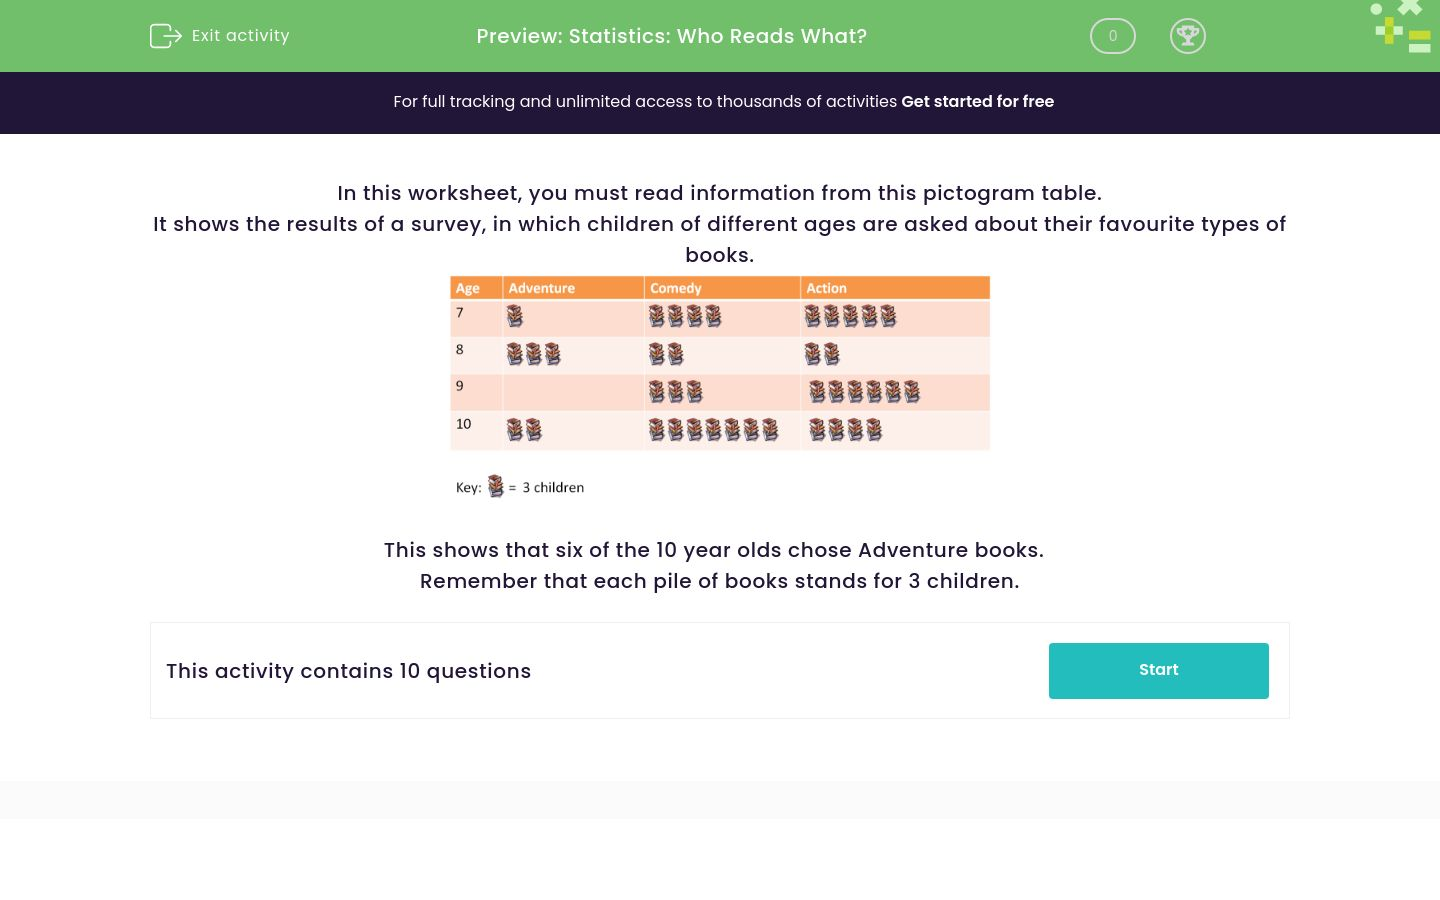Open the Get started for free link

click(978, 102)
